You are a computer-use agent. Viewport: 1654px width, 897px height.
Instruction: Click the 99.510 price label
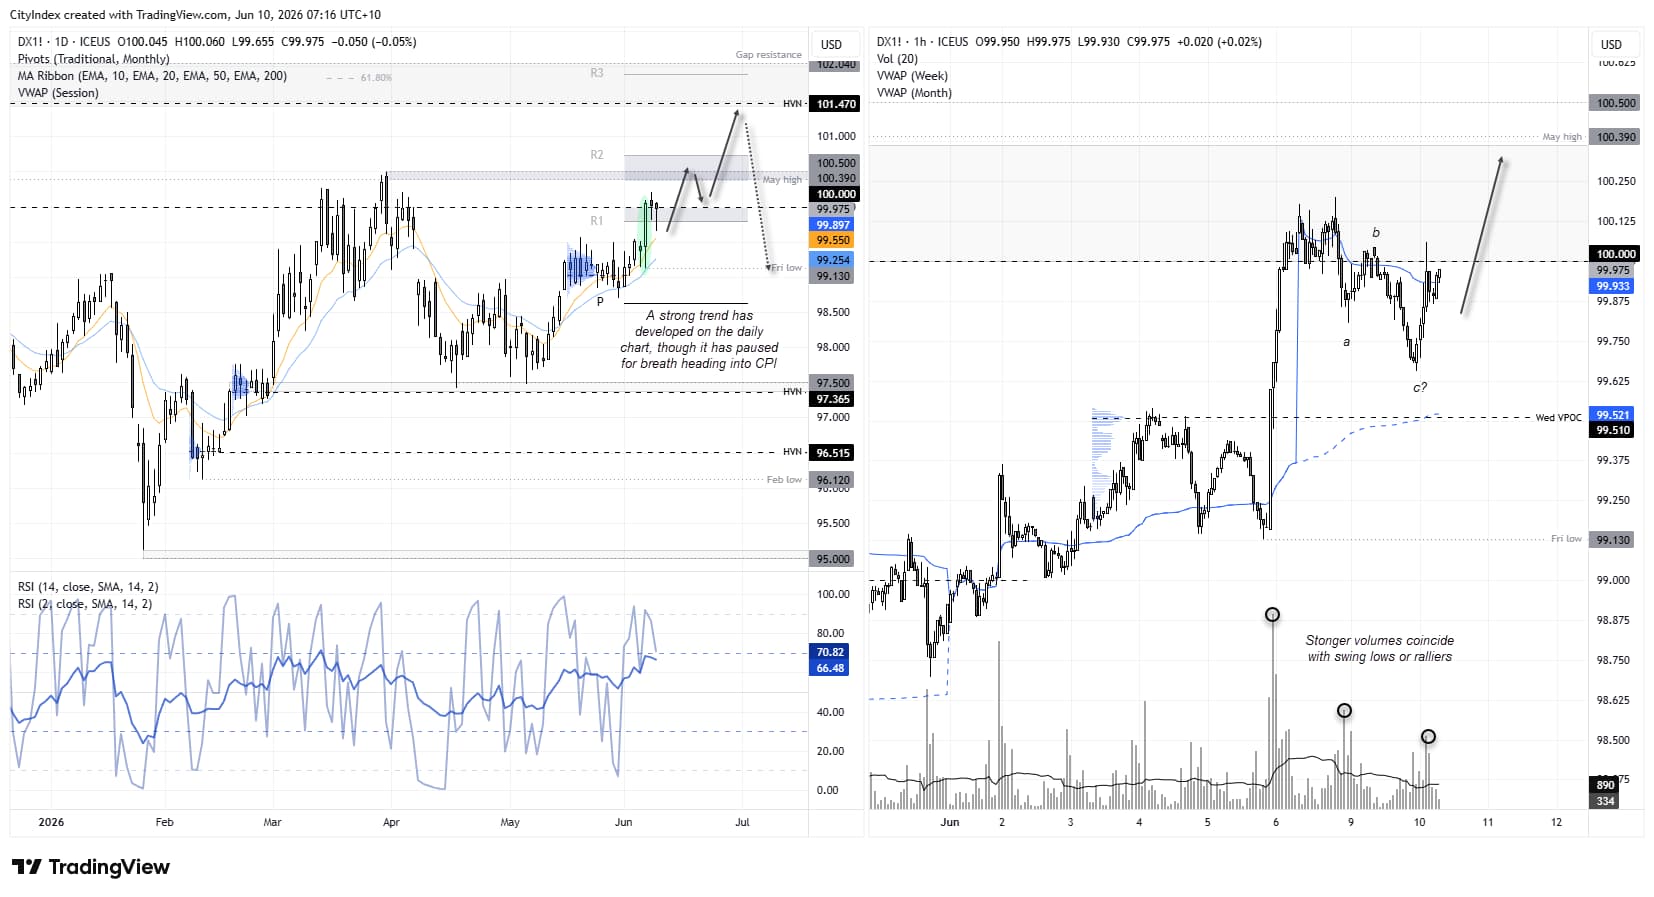click(x=1612, y=430)
